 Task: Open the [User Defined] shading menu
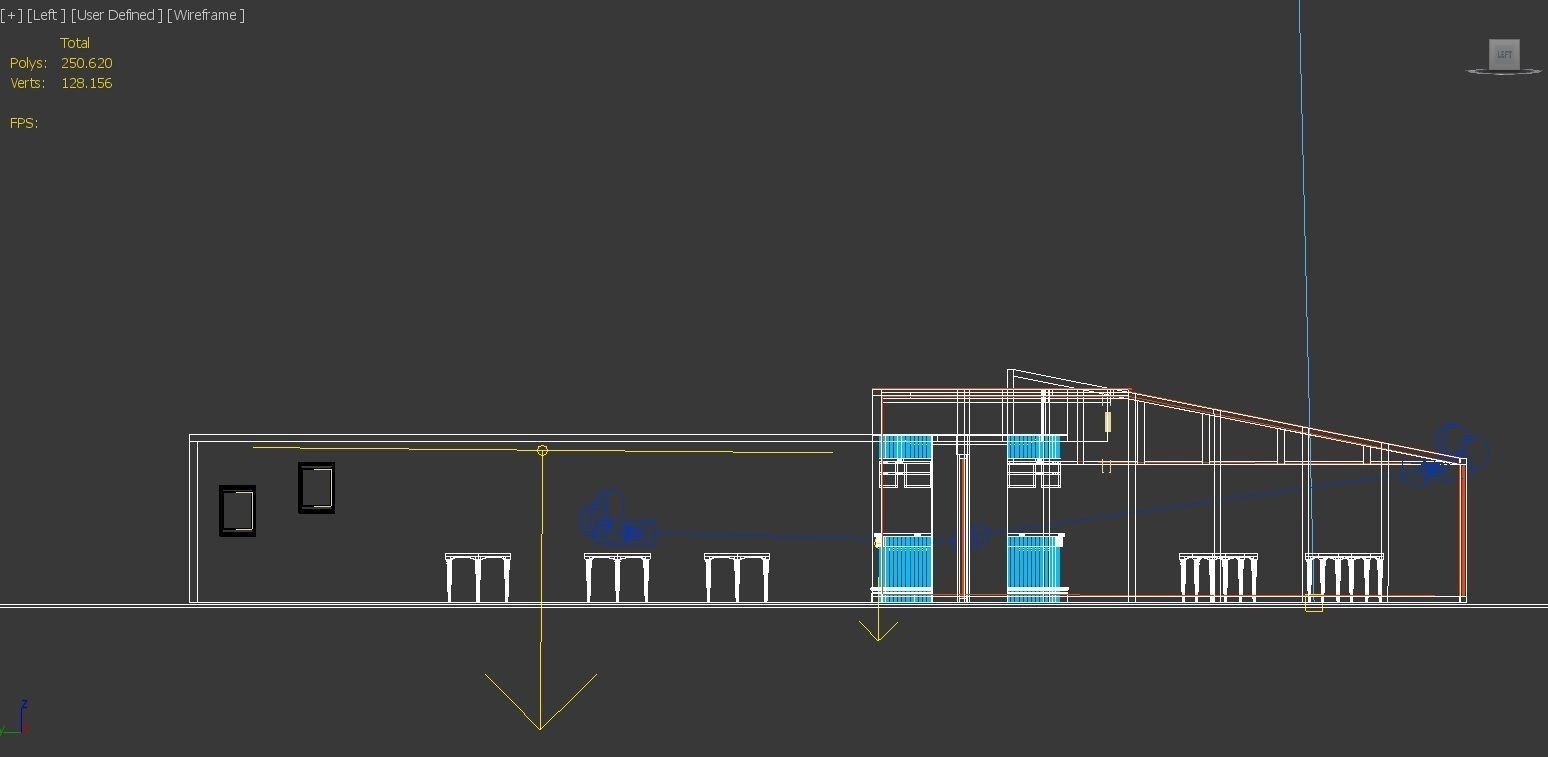coord(116,15)
